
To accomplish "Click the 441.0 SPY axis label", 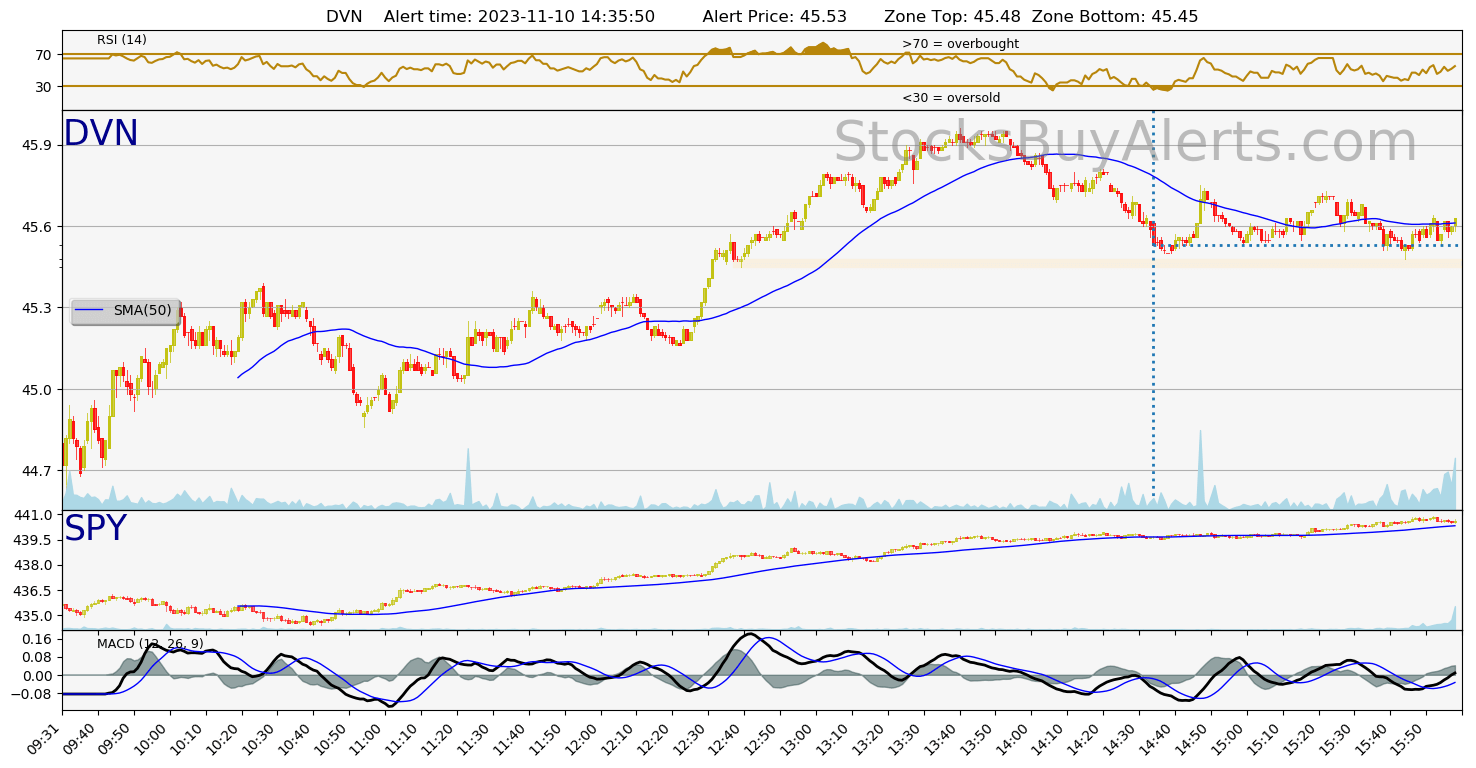I will (x=33, y=515).
